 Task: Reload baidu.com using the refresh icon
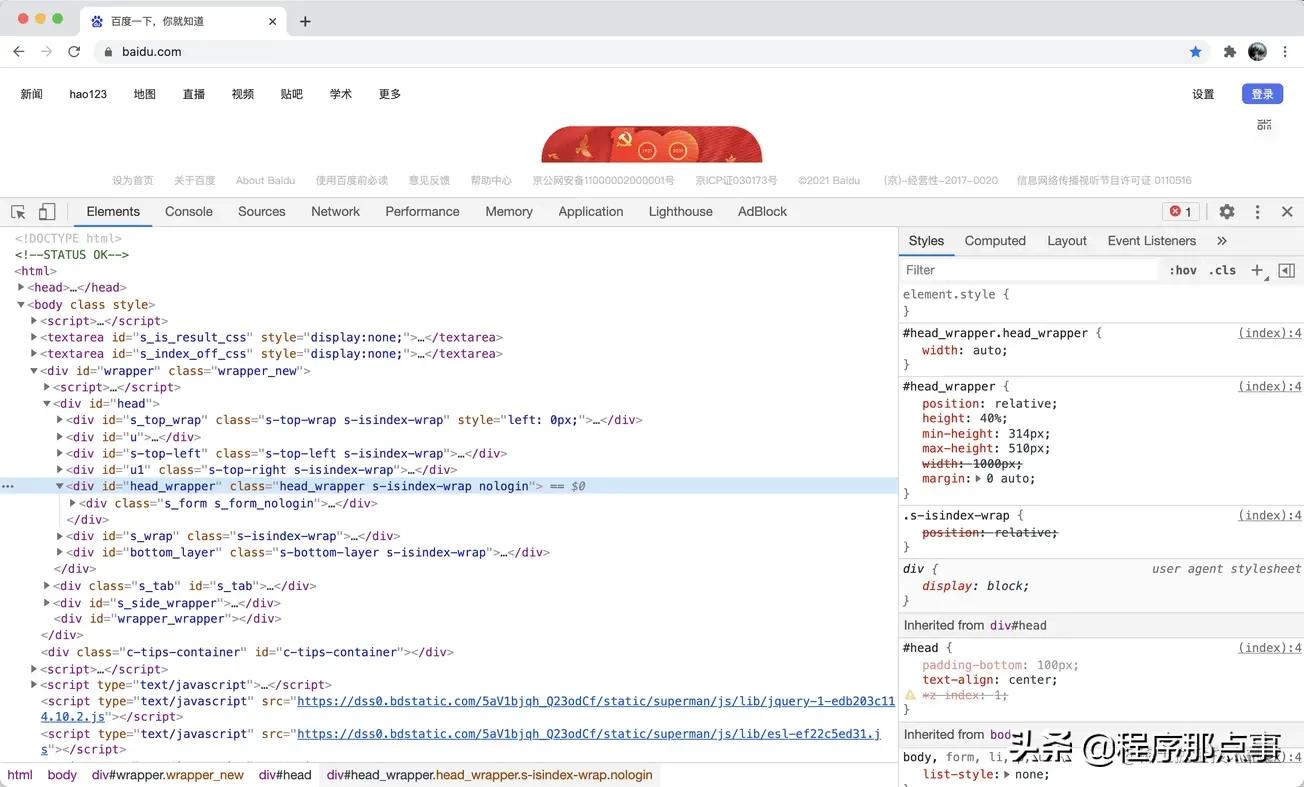click(73, 51)
